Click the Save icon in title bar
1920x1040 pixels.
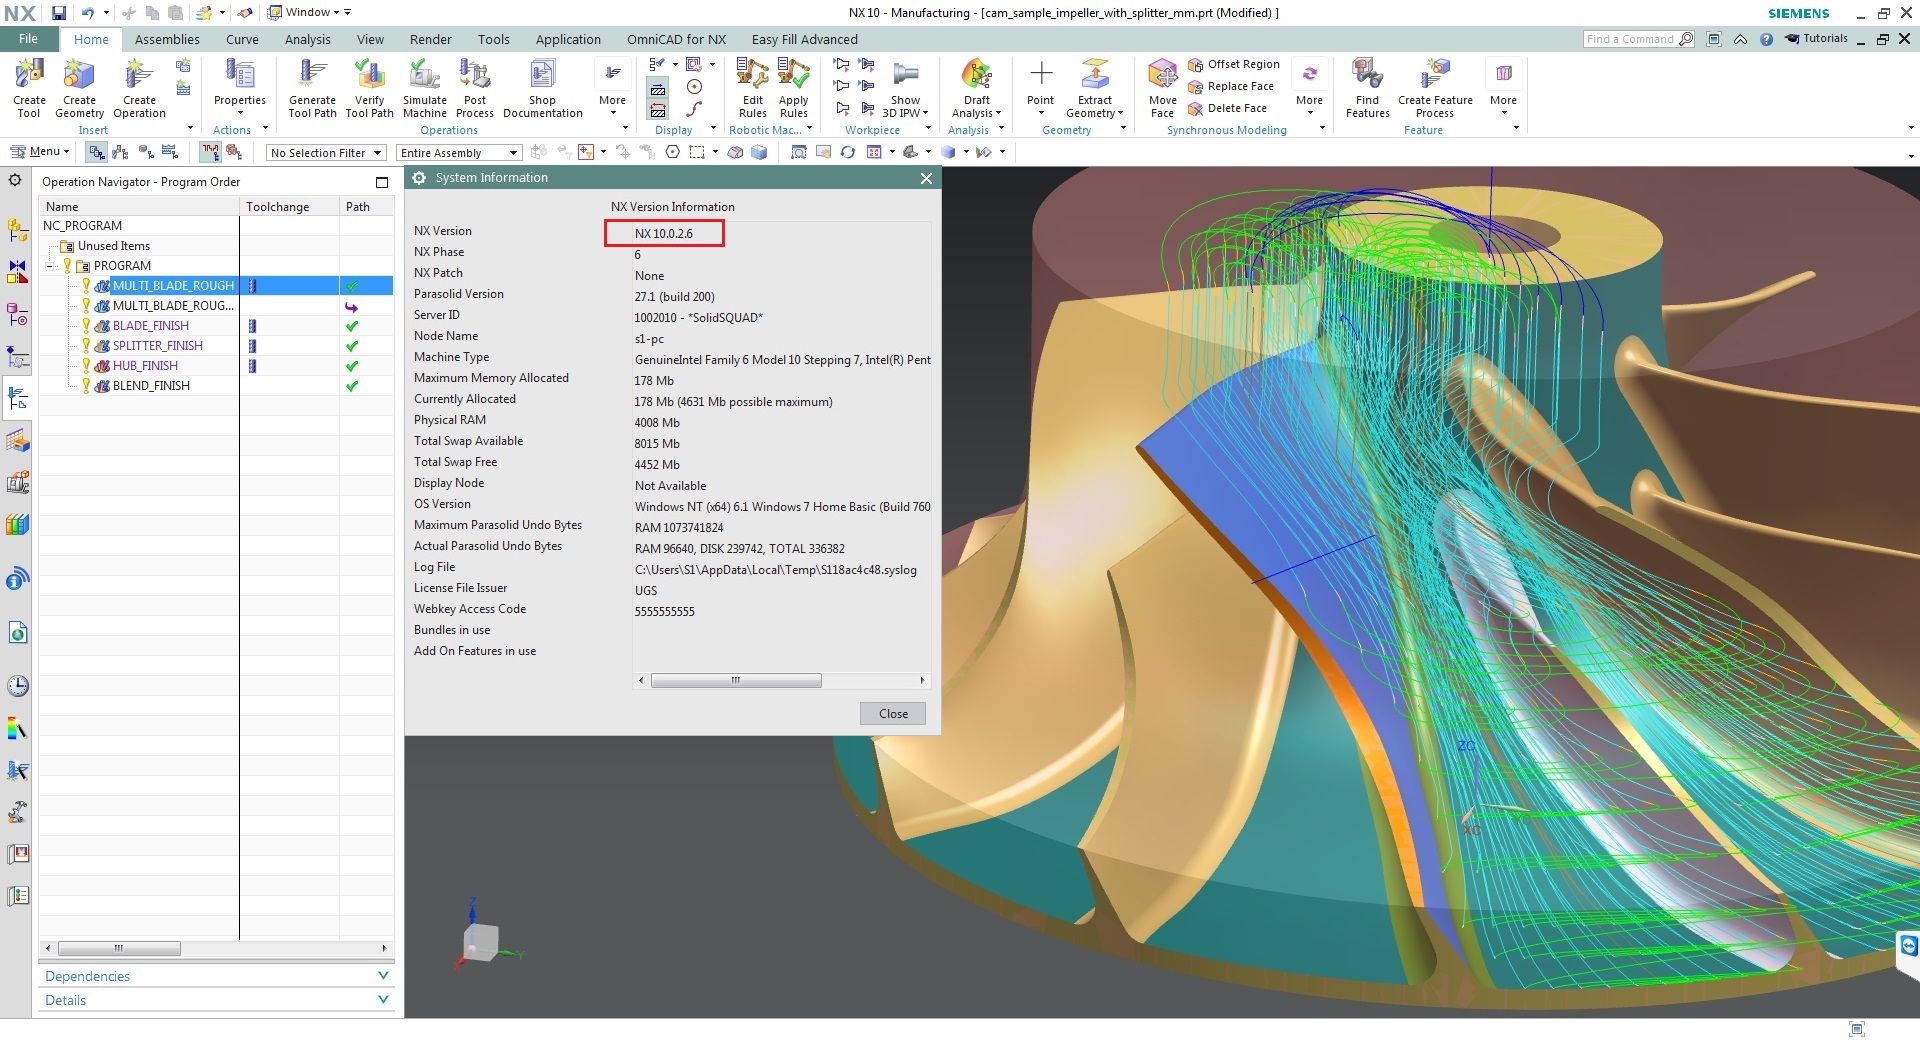59,13
